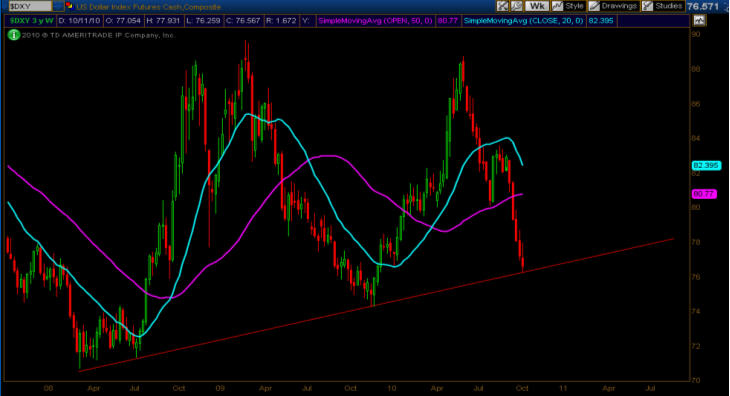Click the R: 1.672 range value
Image resolution: width=730 pixels, height=396 pixels.
[x=280, y=20]
